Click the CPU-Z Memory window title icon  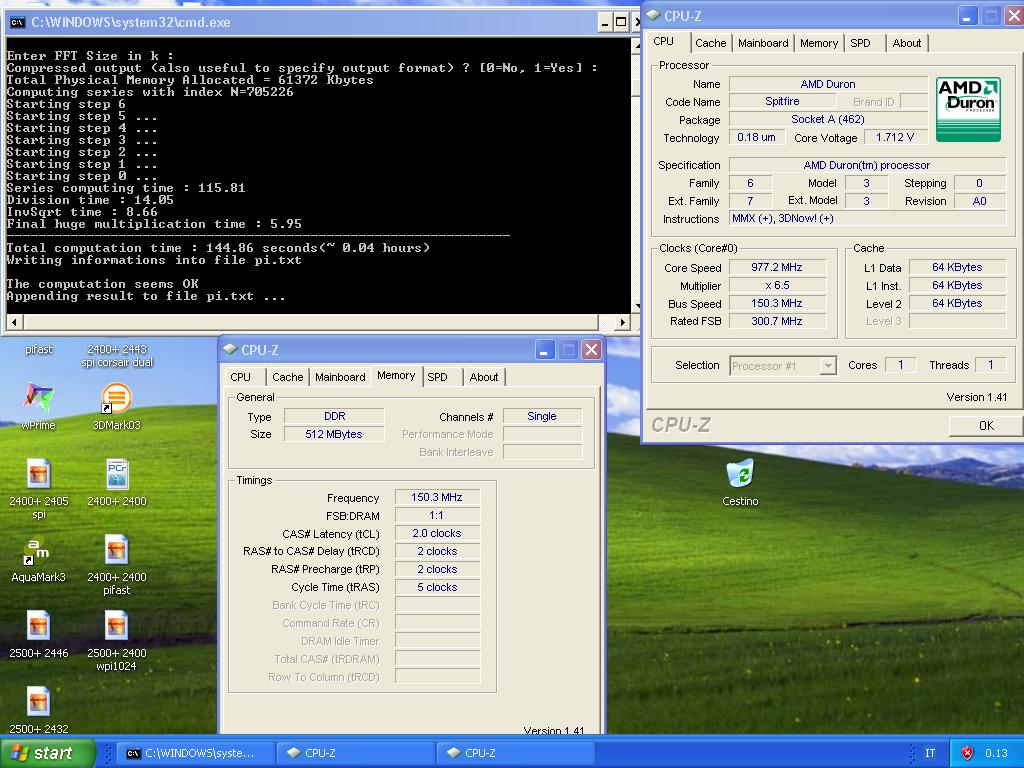(x=230, y=349)
